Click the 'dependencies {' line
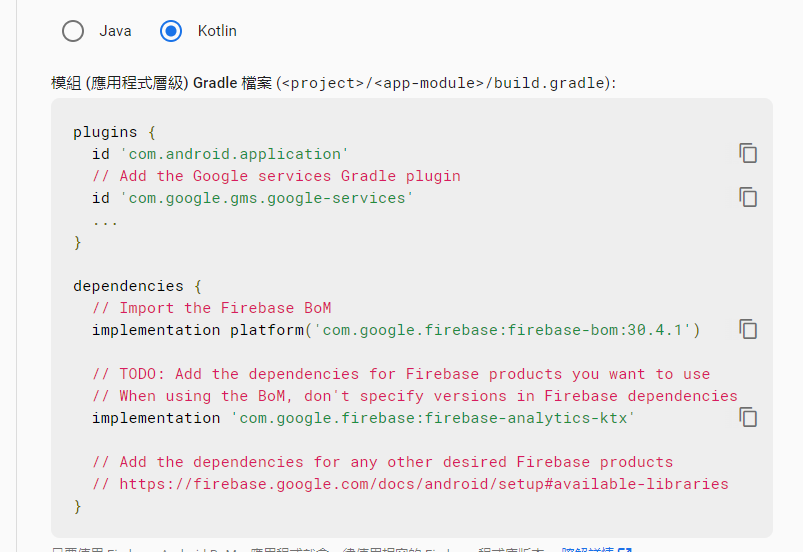 click(x=137, y=286)
